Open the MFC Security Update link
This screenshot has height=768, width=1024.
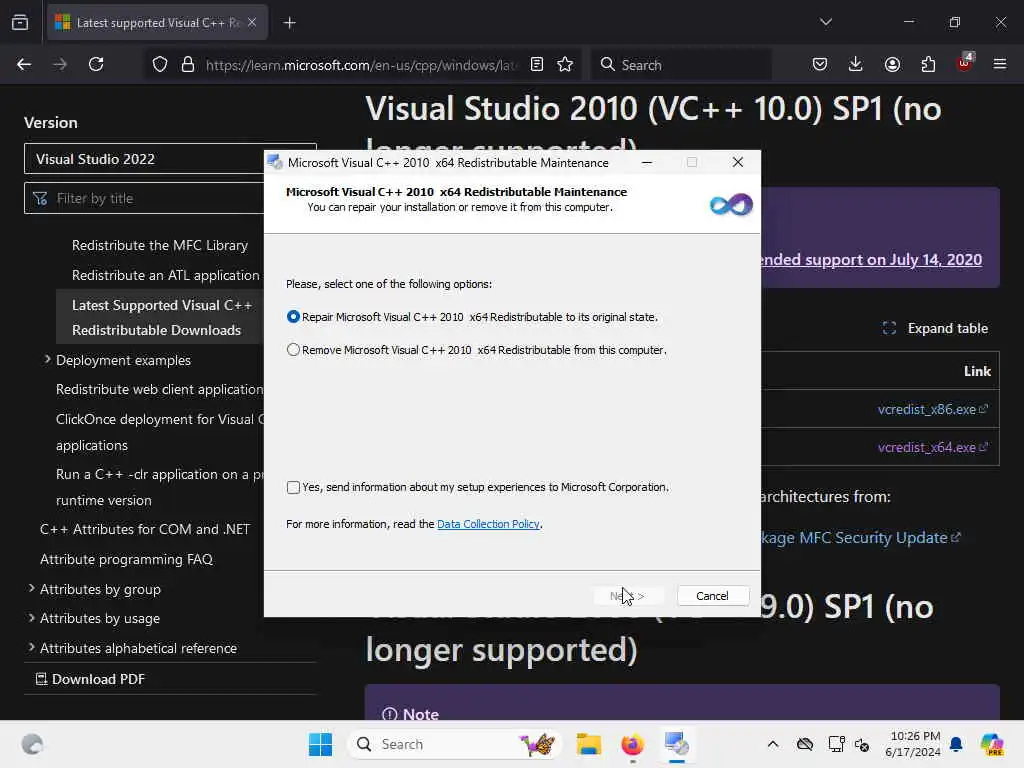coord(860,537)
